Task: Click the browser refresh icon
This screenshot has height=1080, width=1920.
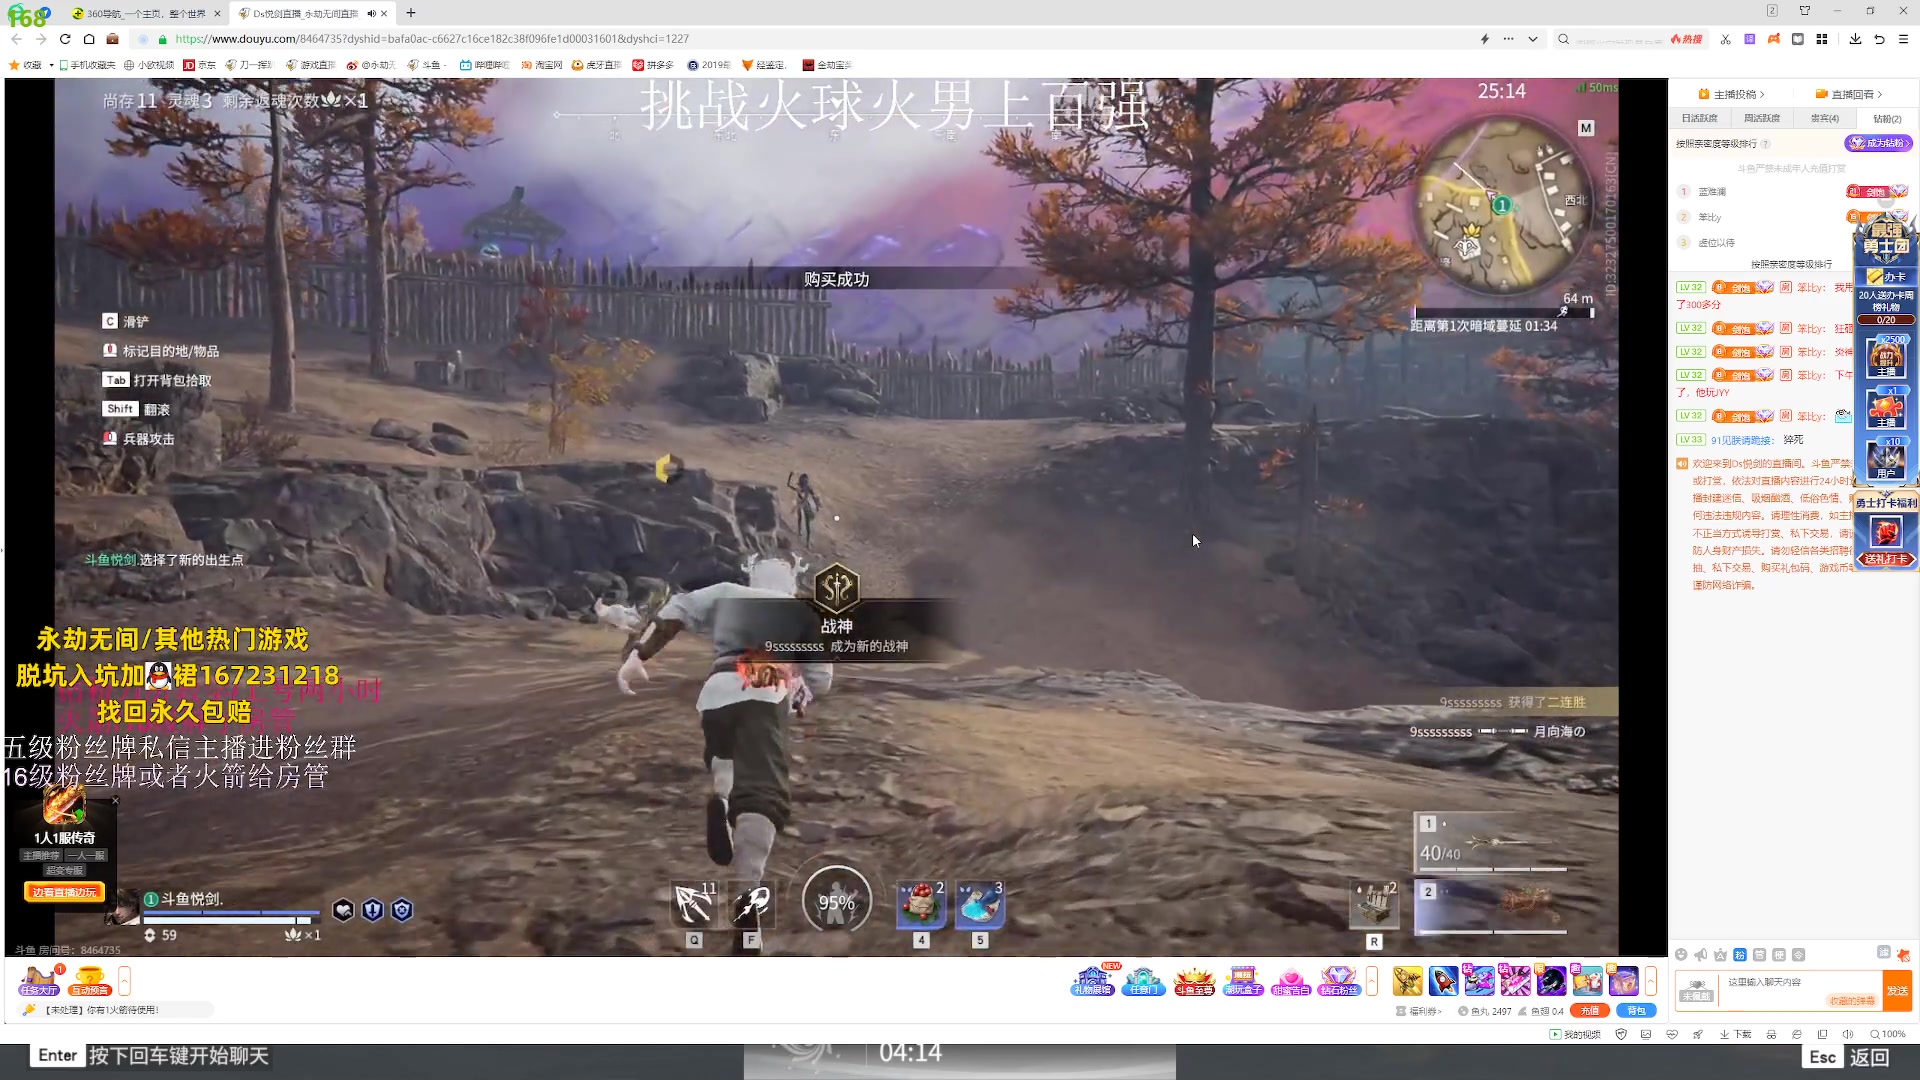Action: coord(65,39)
